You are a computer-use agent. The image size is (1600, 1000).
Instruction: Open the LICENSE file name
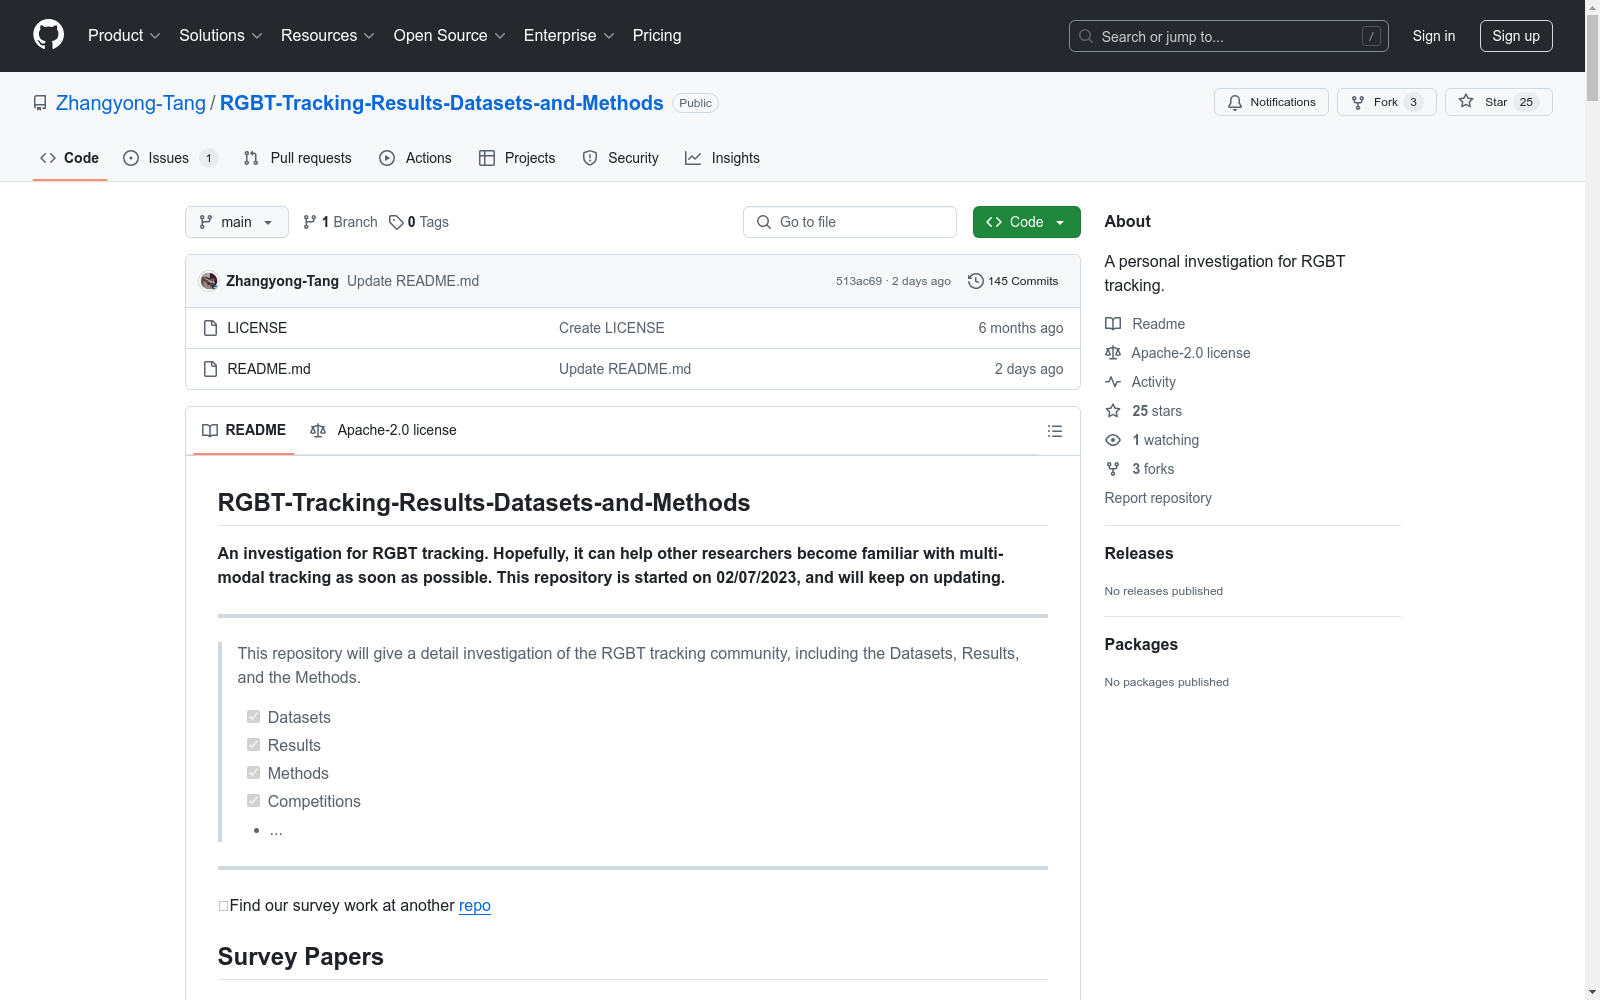pyautogui.click(x=257, y=328)
